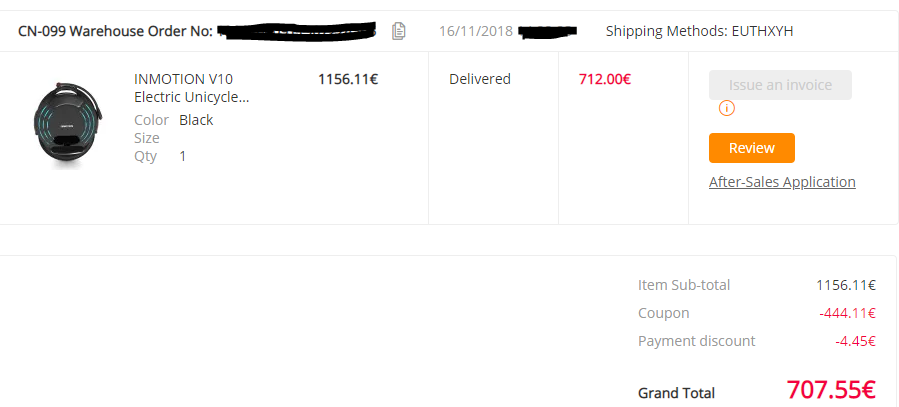Viewport: 899px width, 407px height.
Task: Click the Coupon discount -444.11€ value
Action: [x=847, y=314]
